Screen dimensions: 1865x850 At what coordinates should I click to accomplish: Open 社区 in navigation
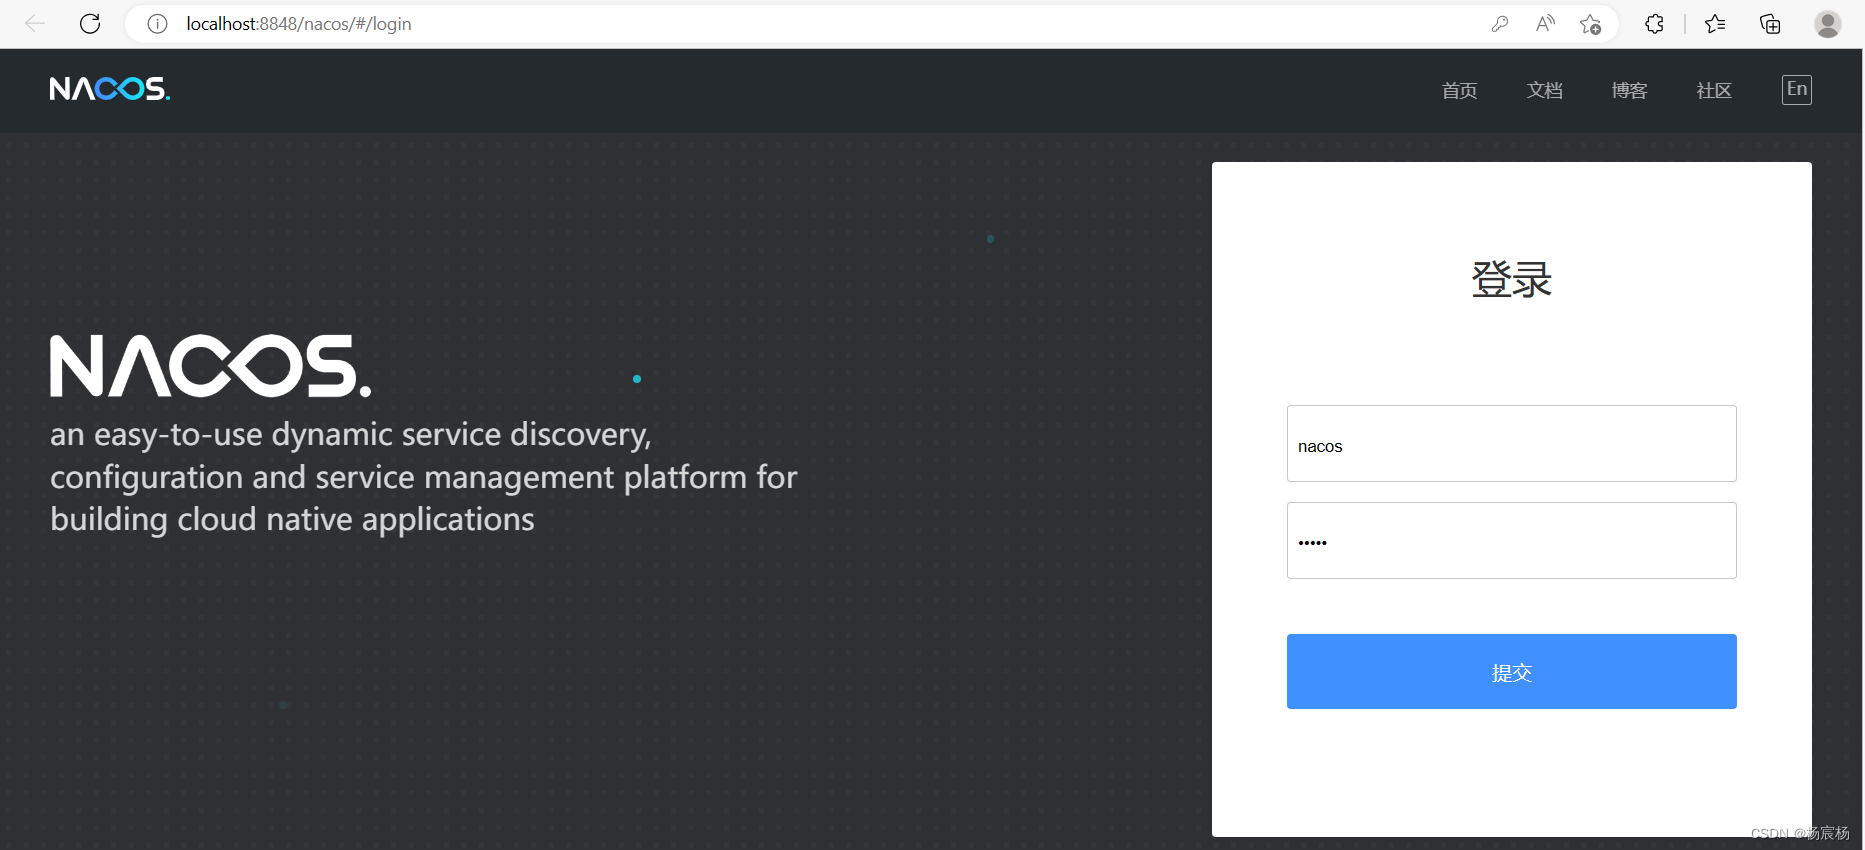click(x=1714, y=91)
